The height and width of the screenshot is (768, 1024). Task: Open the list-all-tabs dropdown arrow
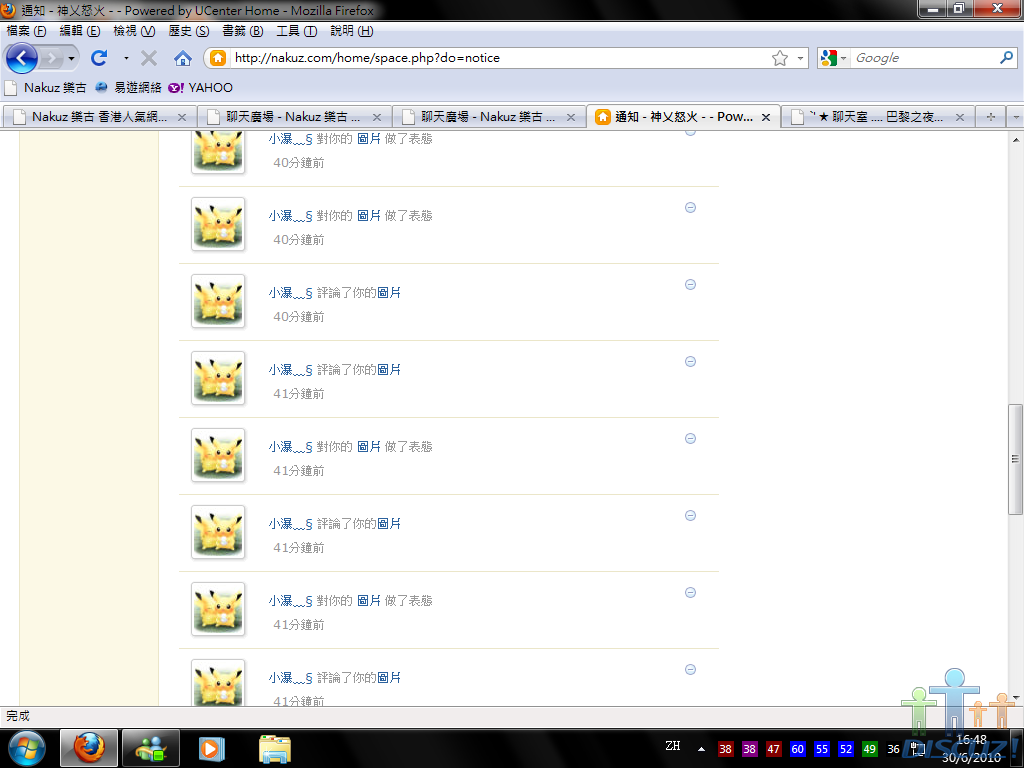point(1015,118)
